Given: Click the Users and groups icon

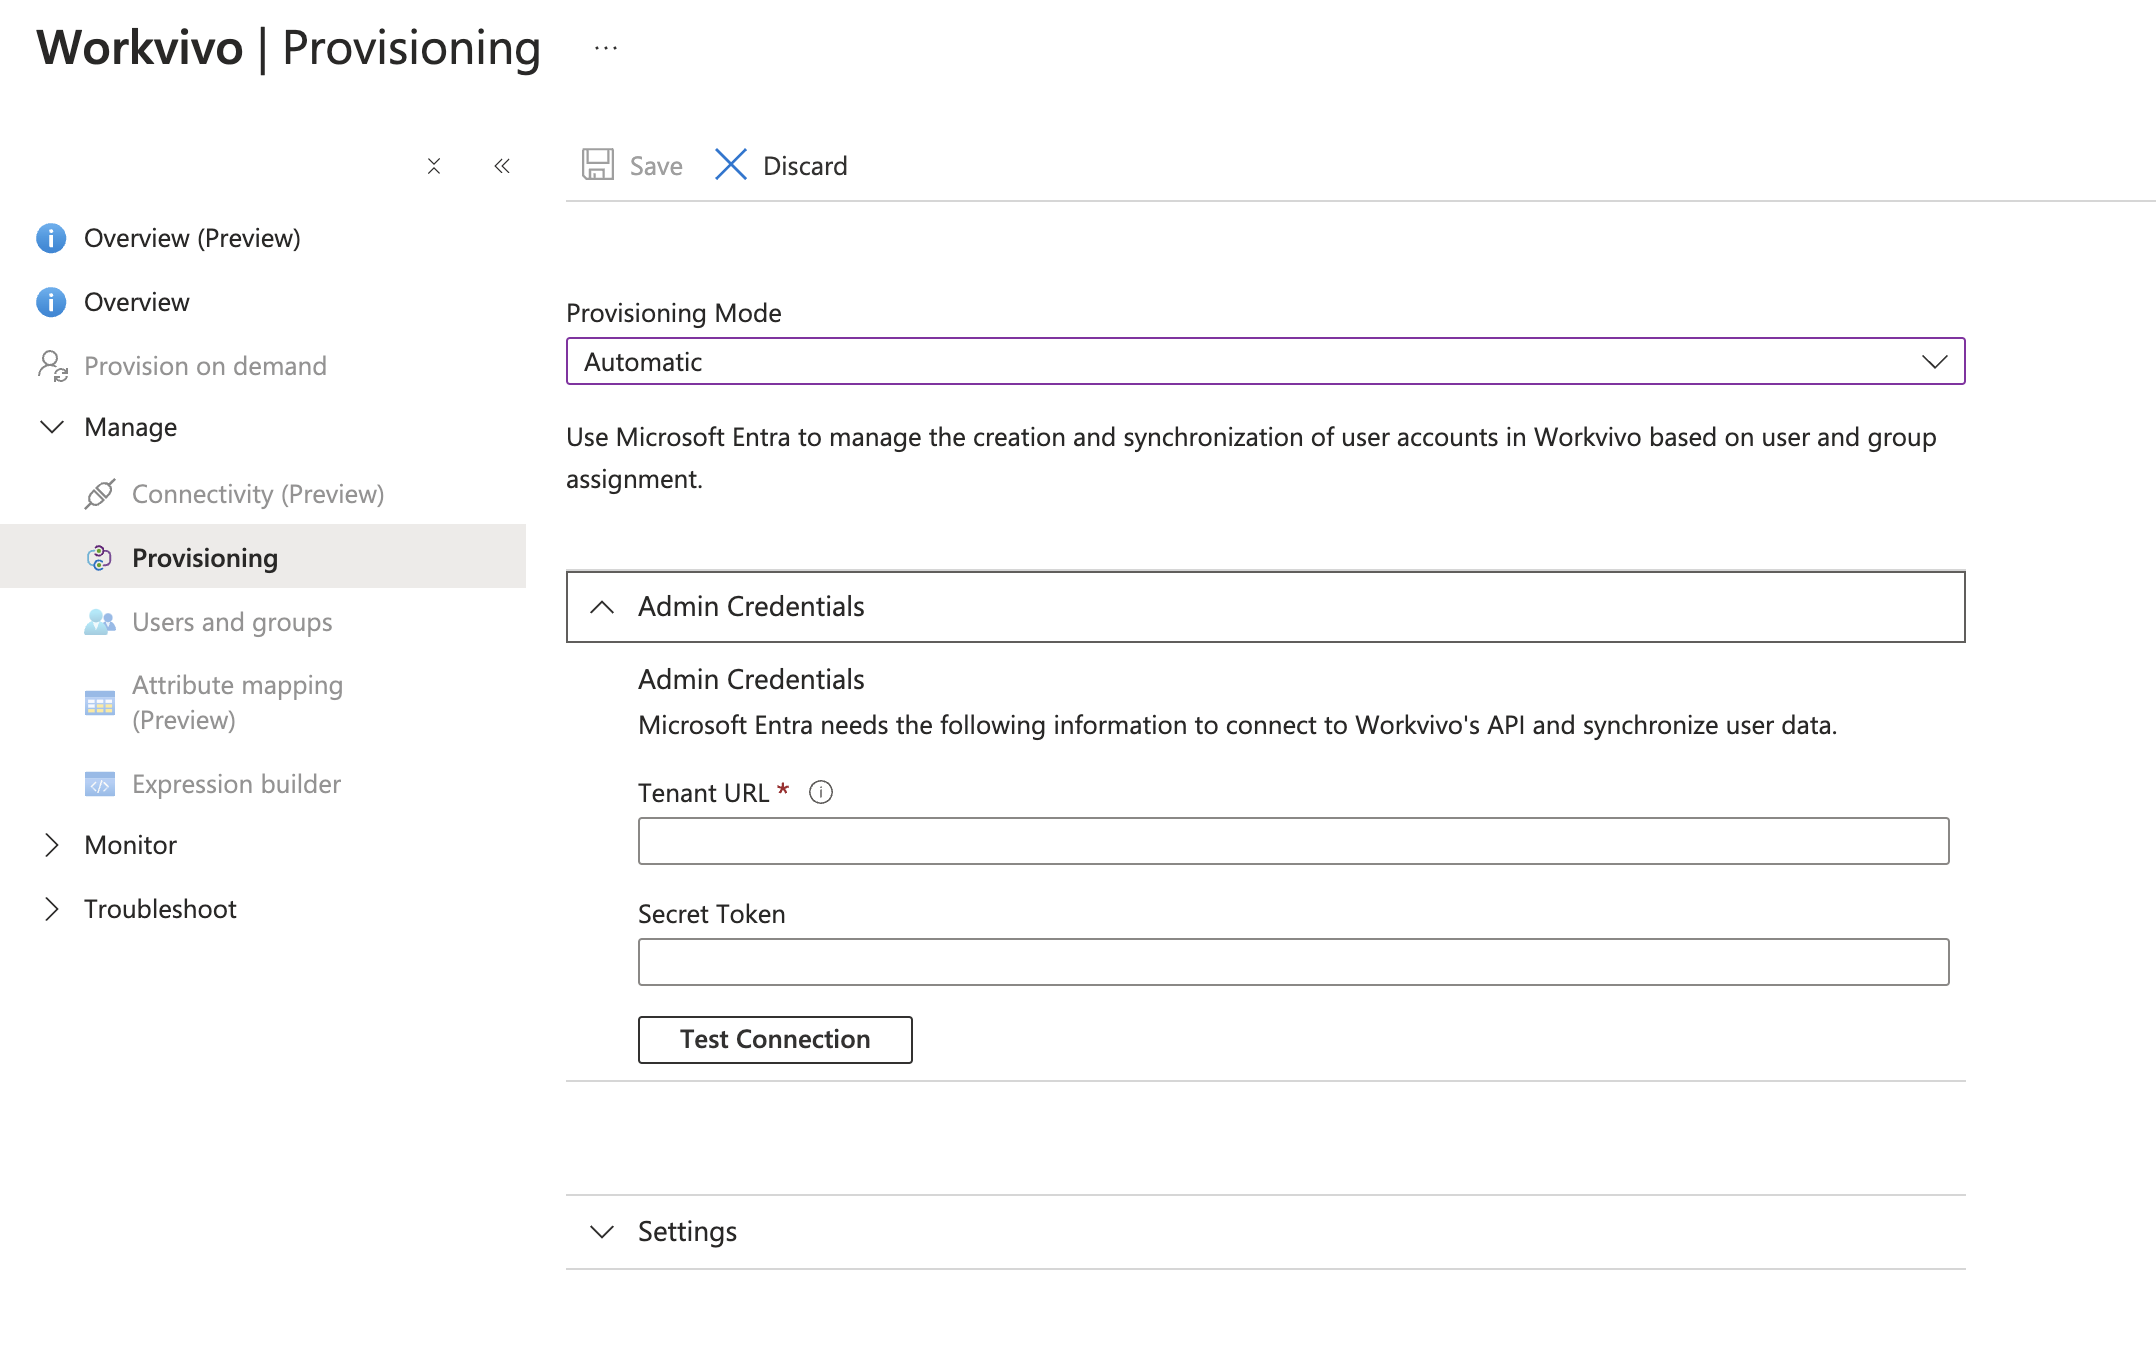Looking at the screenshot, I should click(100, 622).
